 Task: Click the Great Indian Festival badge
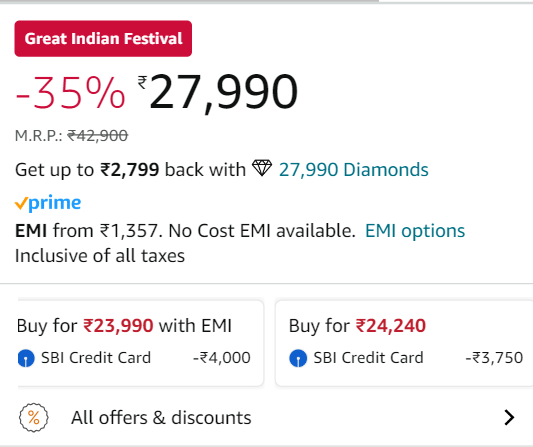[x=103, y=38]
